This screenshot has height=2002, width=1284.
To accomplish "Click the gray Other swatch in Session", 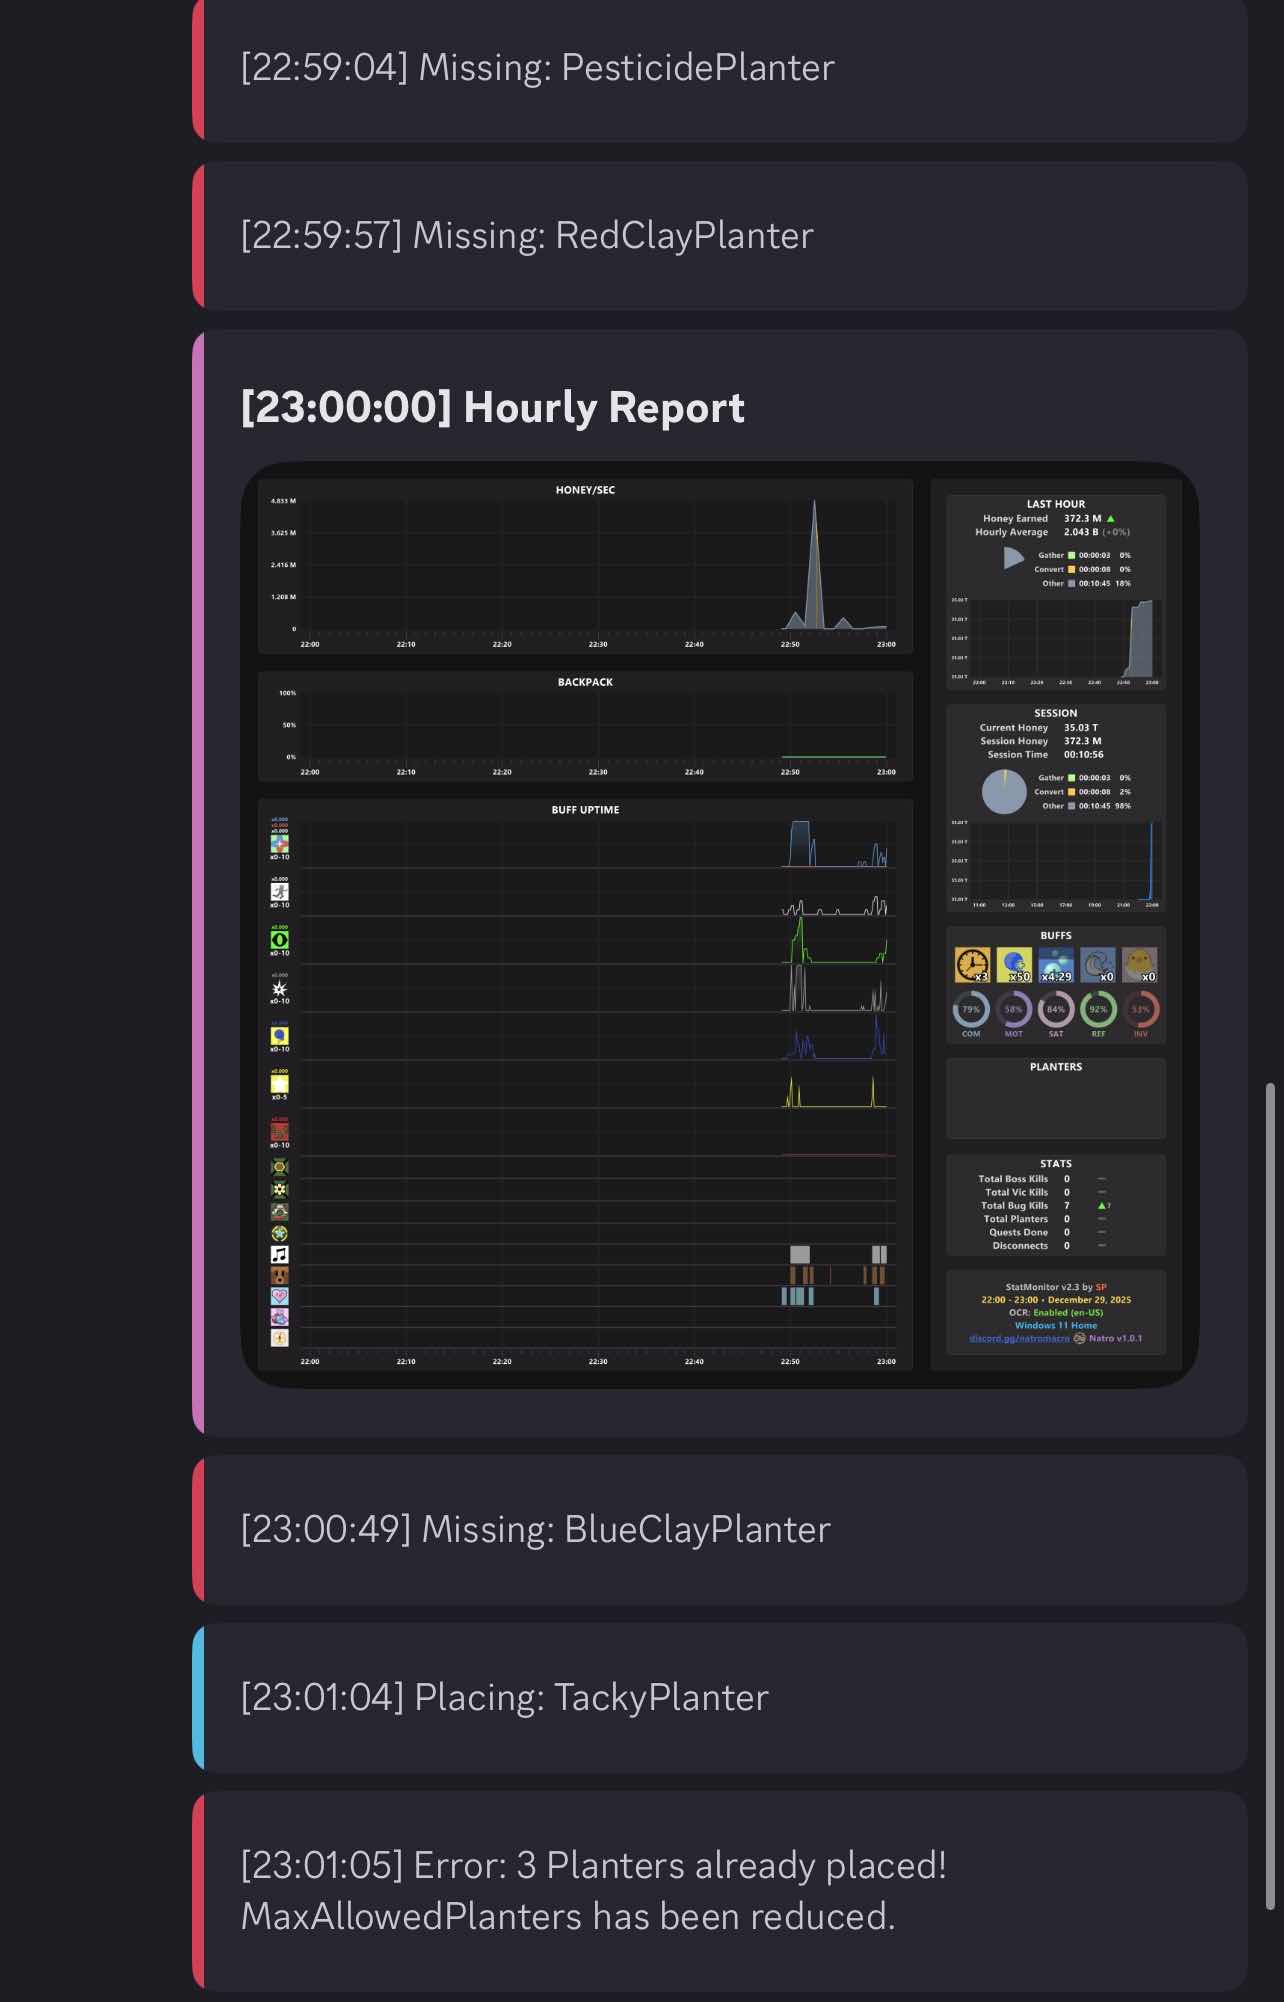I will click(1071, 806).
